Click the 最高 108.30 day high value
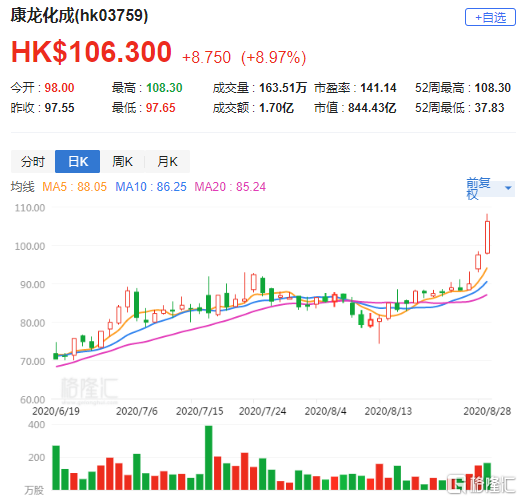The image size is (522, 501). click(x=147, y=88)
